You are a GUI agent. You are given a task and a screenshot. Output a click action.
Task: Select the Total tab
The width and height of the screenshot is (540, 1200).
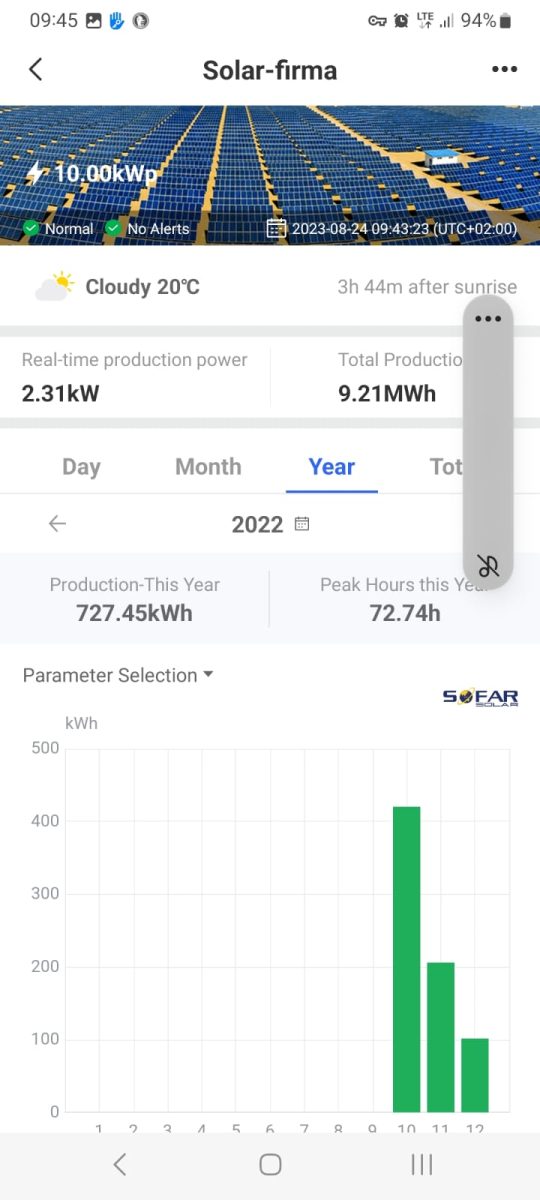446,466
